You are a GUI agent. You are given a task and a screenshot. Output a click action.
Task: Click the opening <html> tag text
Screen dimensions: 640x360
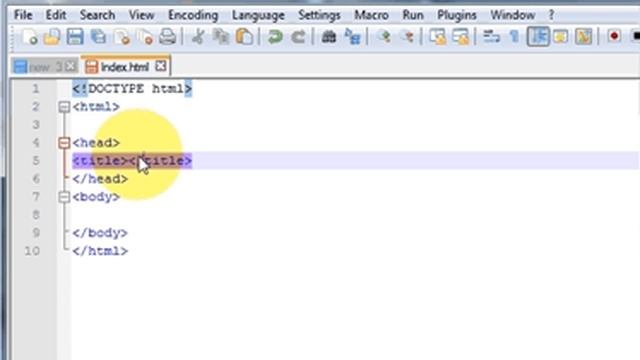(x=96, y=107)
